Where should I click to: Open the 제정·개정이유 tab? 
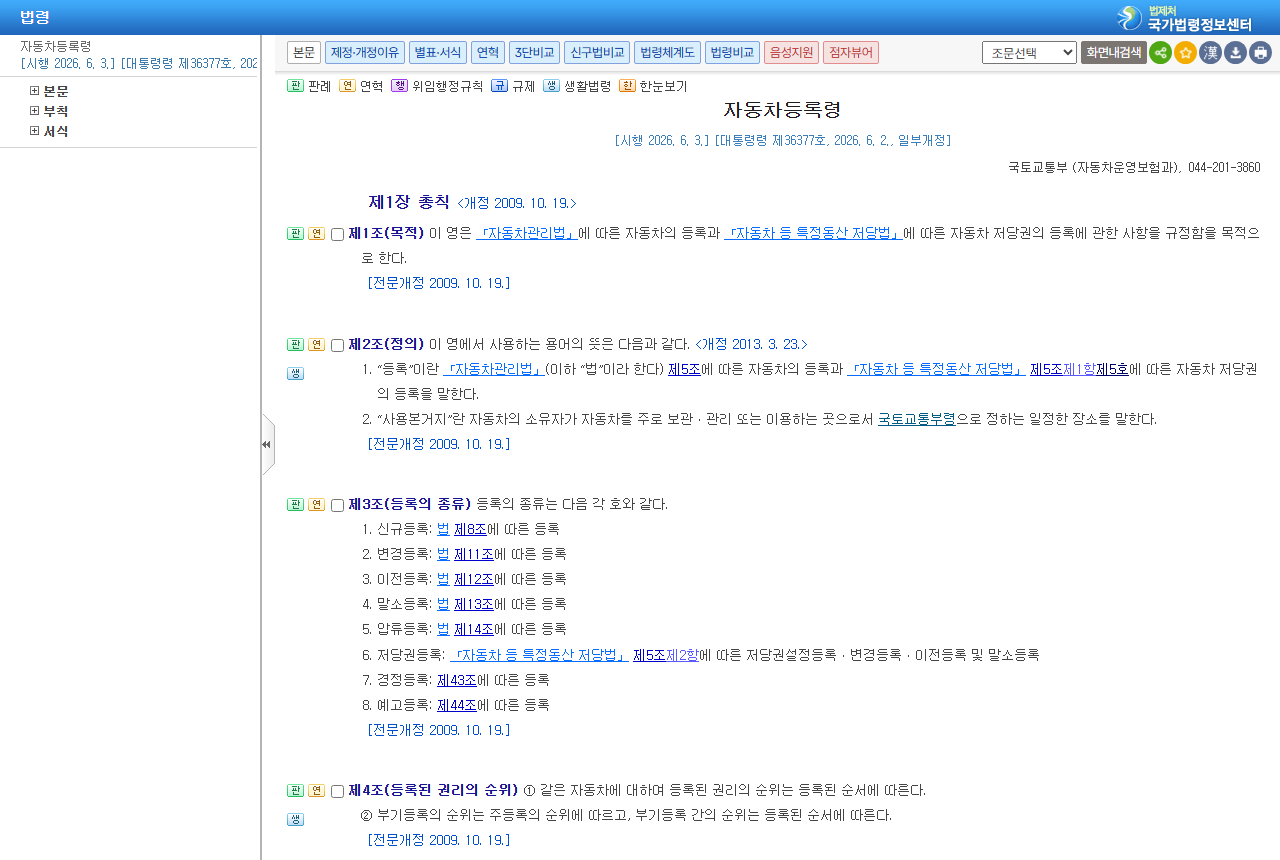[365, 53]
